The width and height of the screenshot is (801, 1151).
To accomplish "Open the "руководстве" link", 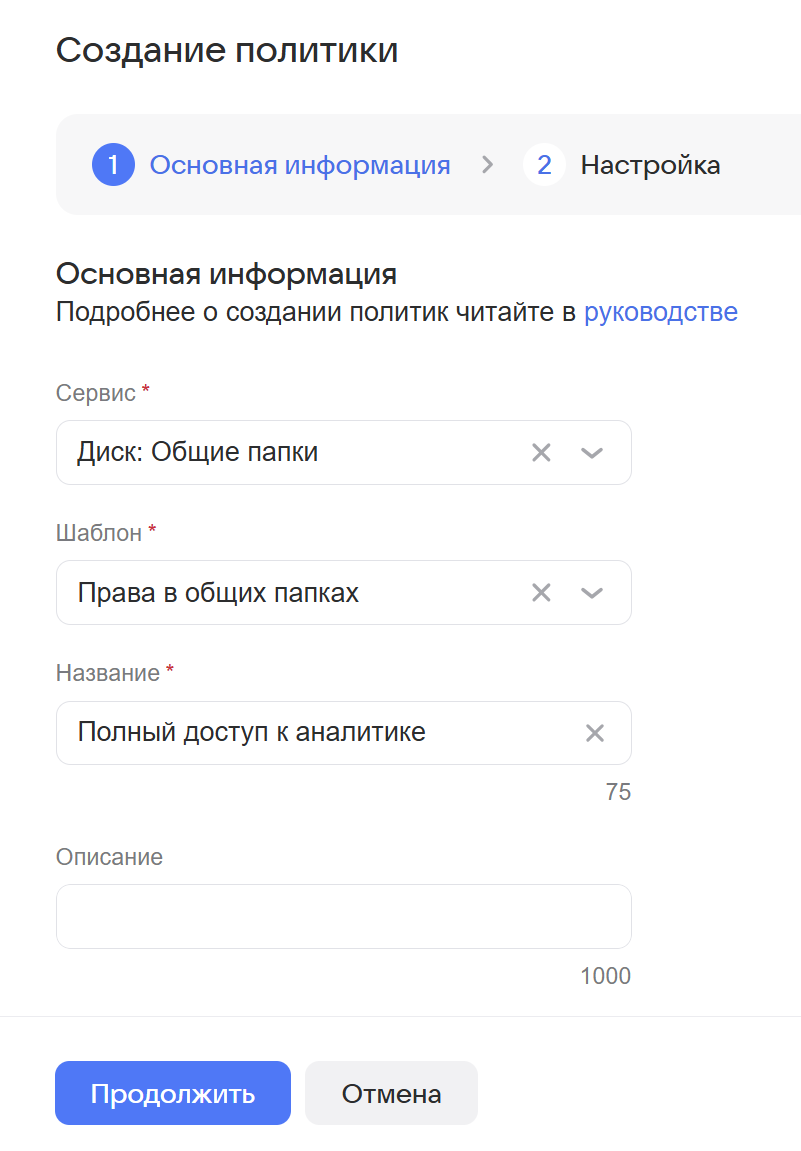I will pos(660,312).
